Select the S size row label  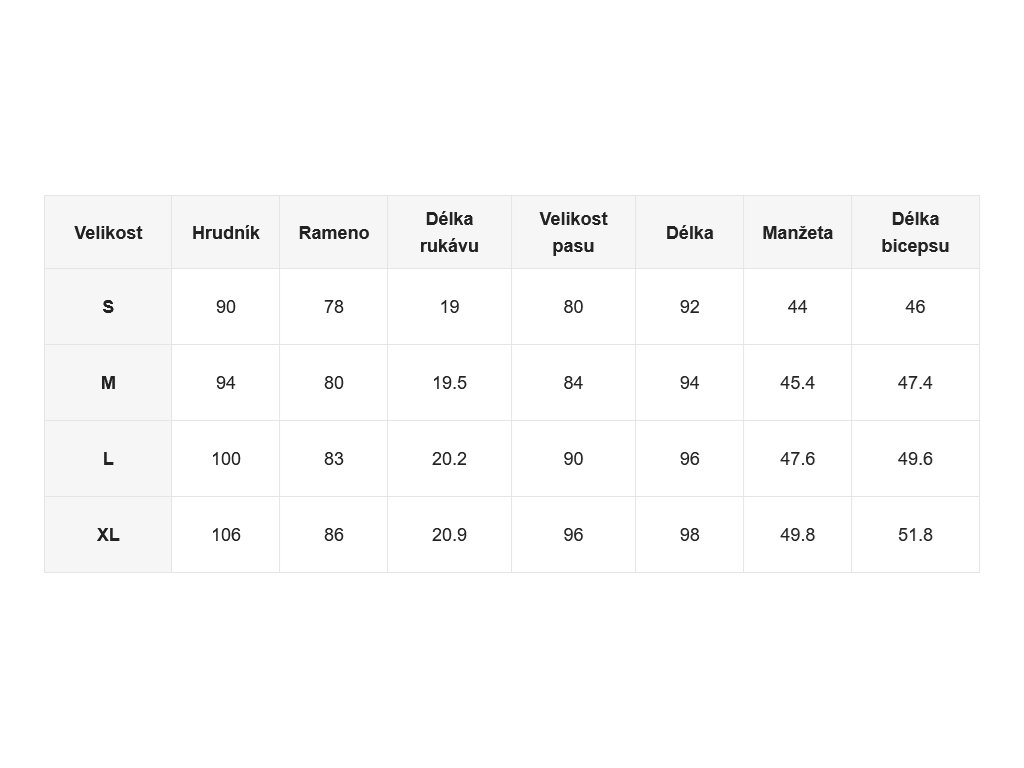click(108, 306)
